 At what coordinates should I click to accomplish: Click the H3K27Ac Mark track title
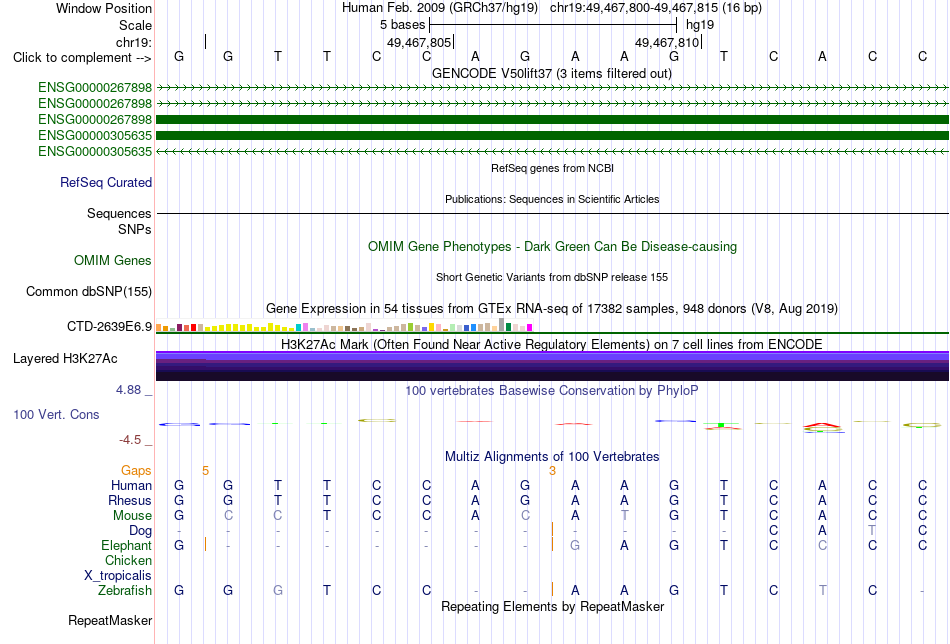(x=552, y=344)
